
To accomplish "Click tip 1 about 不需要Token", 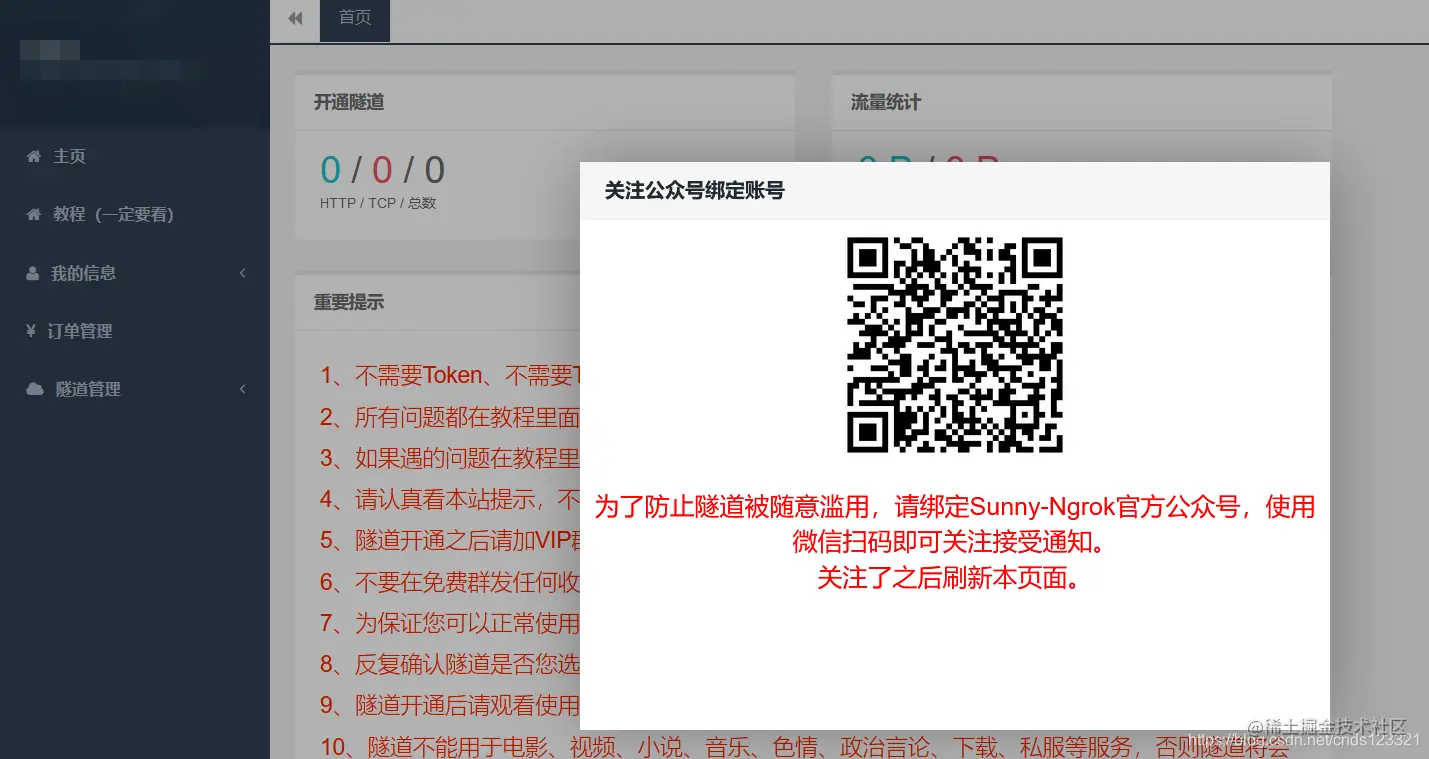I will [x=450, y=376].
